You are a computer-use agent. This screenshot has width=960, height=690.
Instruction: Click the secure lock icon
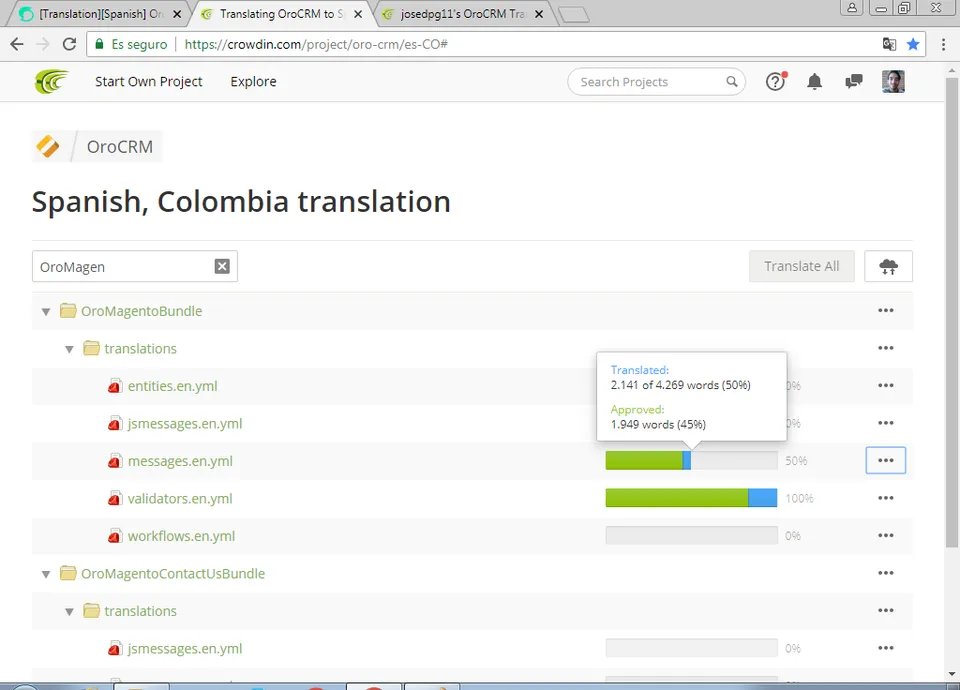tap(100, 44)
